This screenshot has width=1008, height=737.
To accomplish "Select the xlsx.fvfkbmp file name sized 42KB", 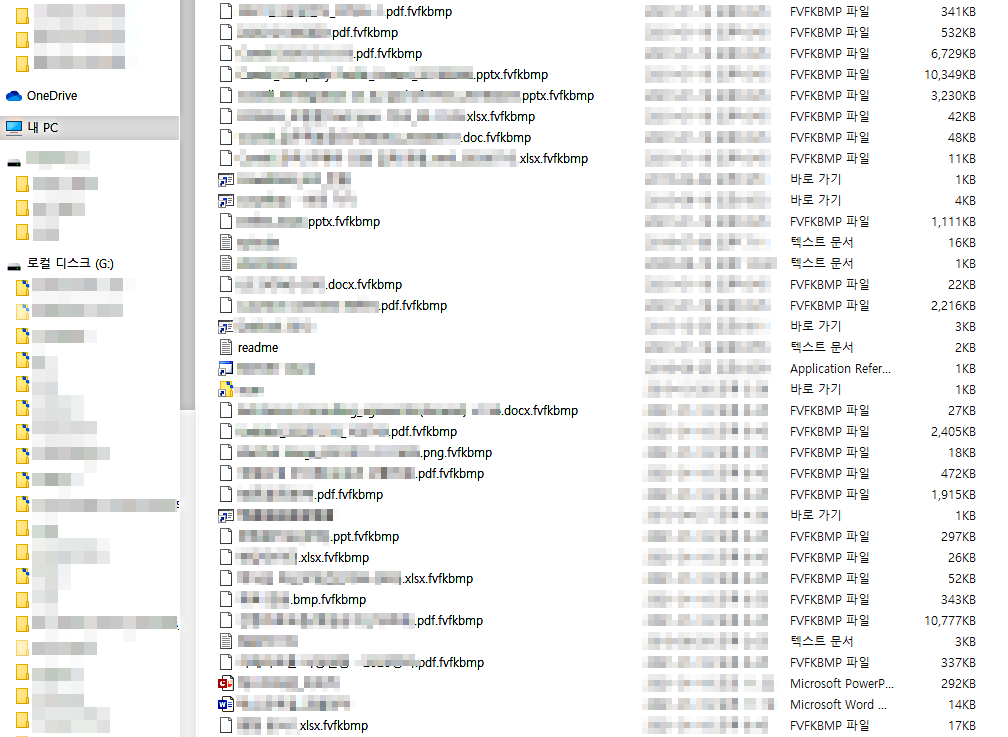I will tap(386, 116).
